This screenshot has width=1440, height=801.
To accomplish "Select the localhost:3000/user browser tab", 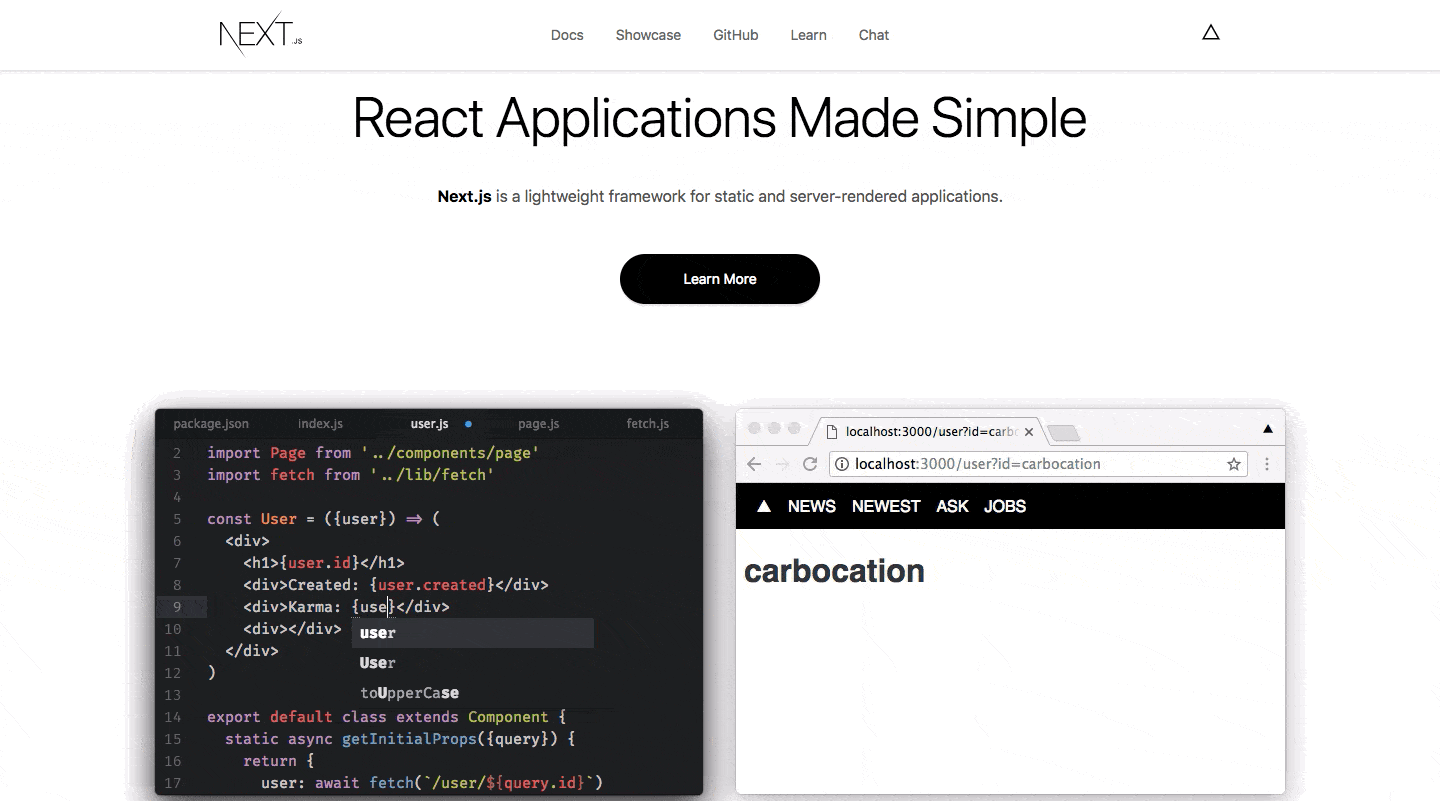I will pyautogui.click(x=930, y=432).
